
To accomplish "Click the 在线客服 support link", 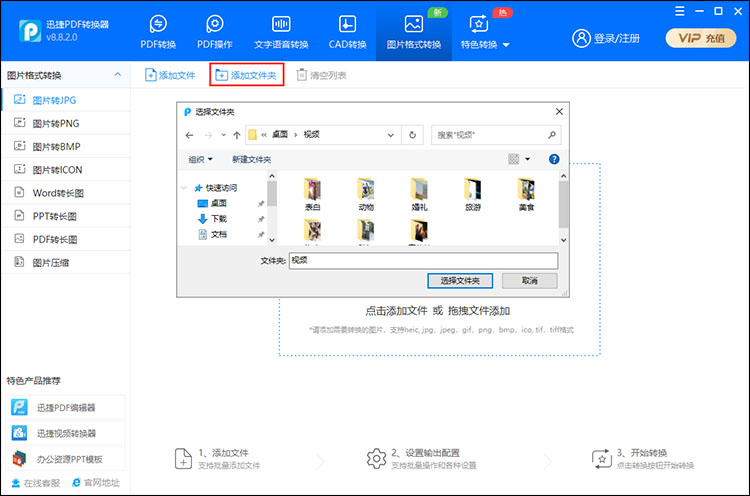I will click(36, 483).
